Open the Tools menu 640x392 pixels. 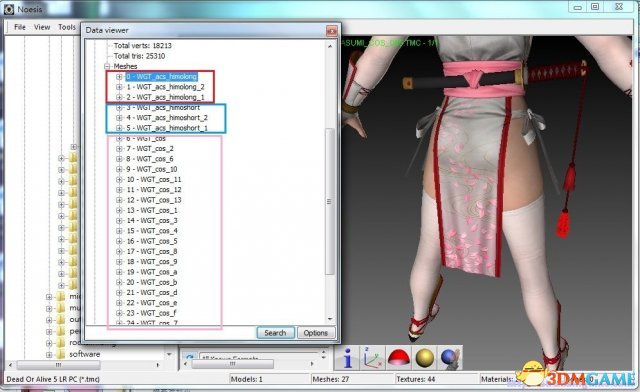(x=67, y=27)
